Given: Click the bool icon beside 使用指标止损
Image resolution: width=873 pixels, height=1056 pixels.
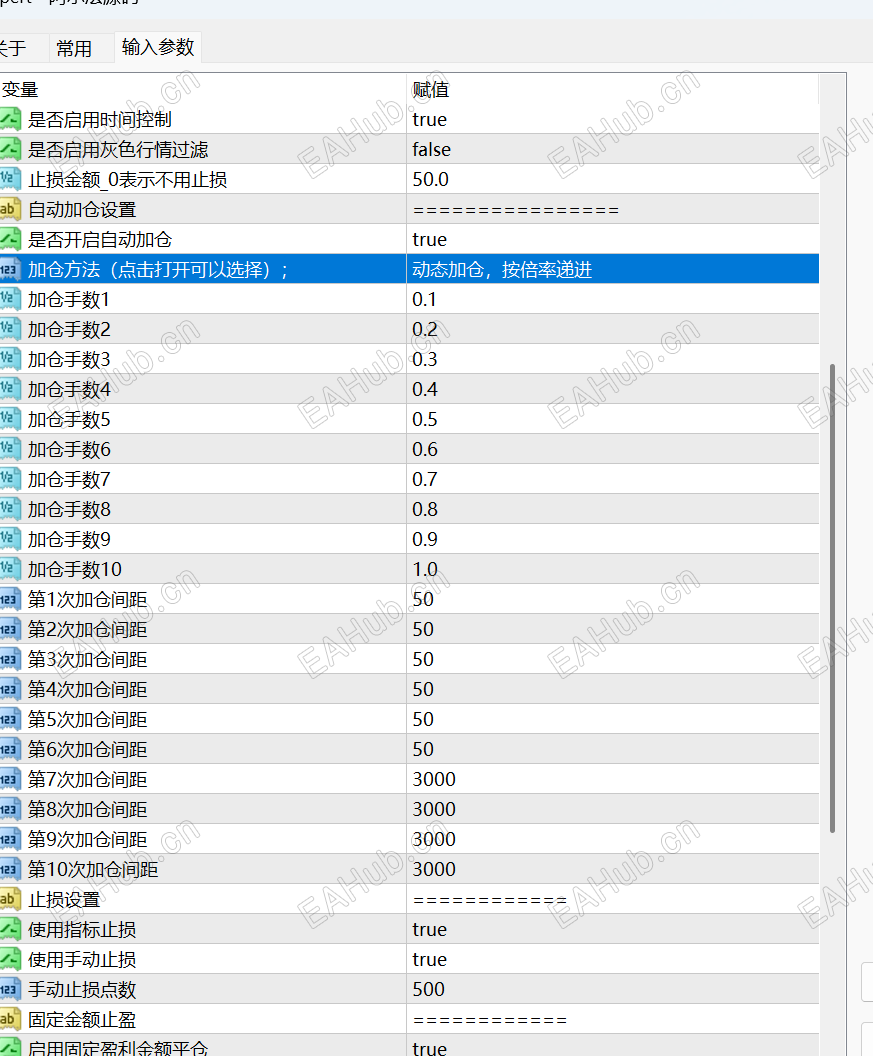Looking at the screenshot, I should tap(10, 929).
